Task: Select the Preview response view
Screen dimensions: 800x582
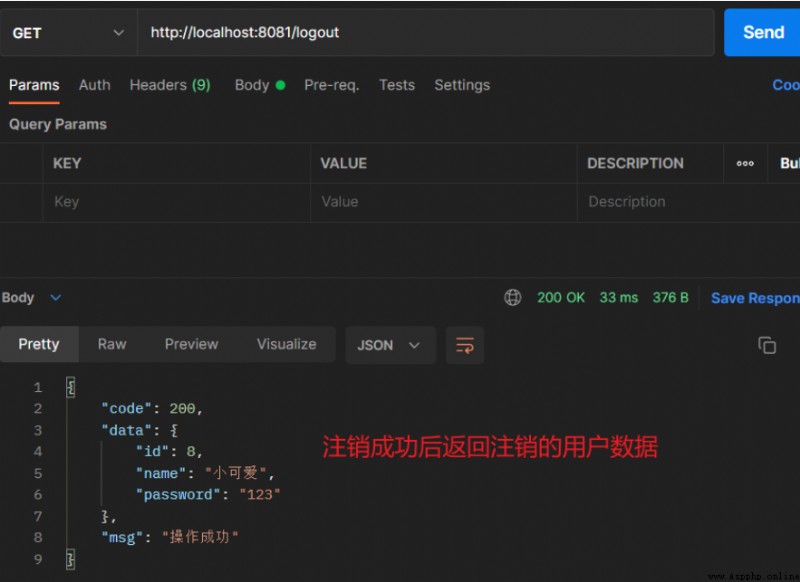Action: pyautogui.click(x=191, y=344)
